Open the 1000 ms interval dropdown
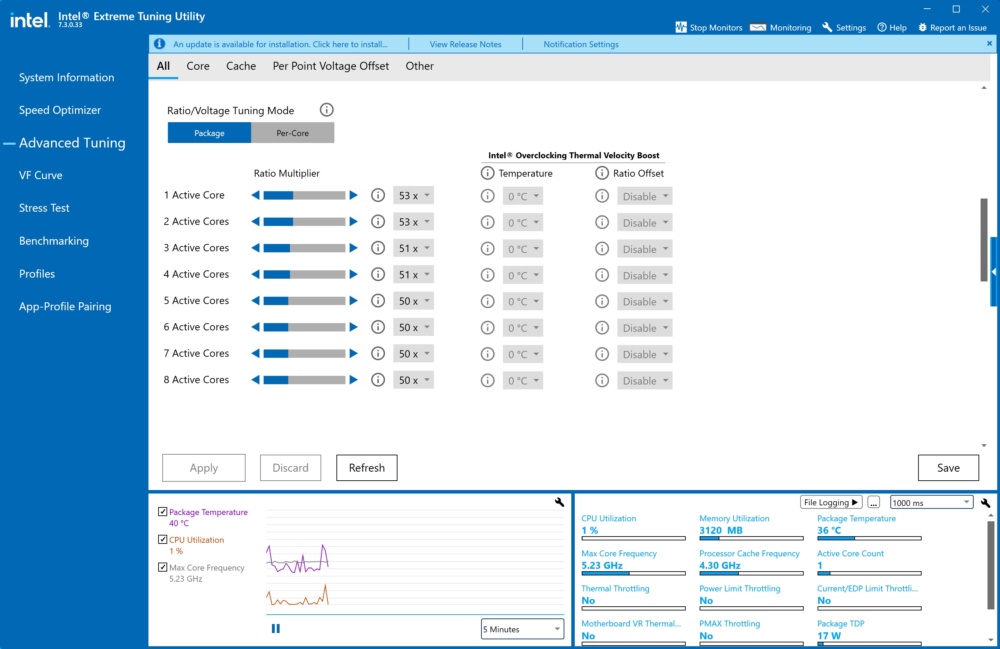Viewport: 1000px width, 649px height. click(931, 502)
